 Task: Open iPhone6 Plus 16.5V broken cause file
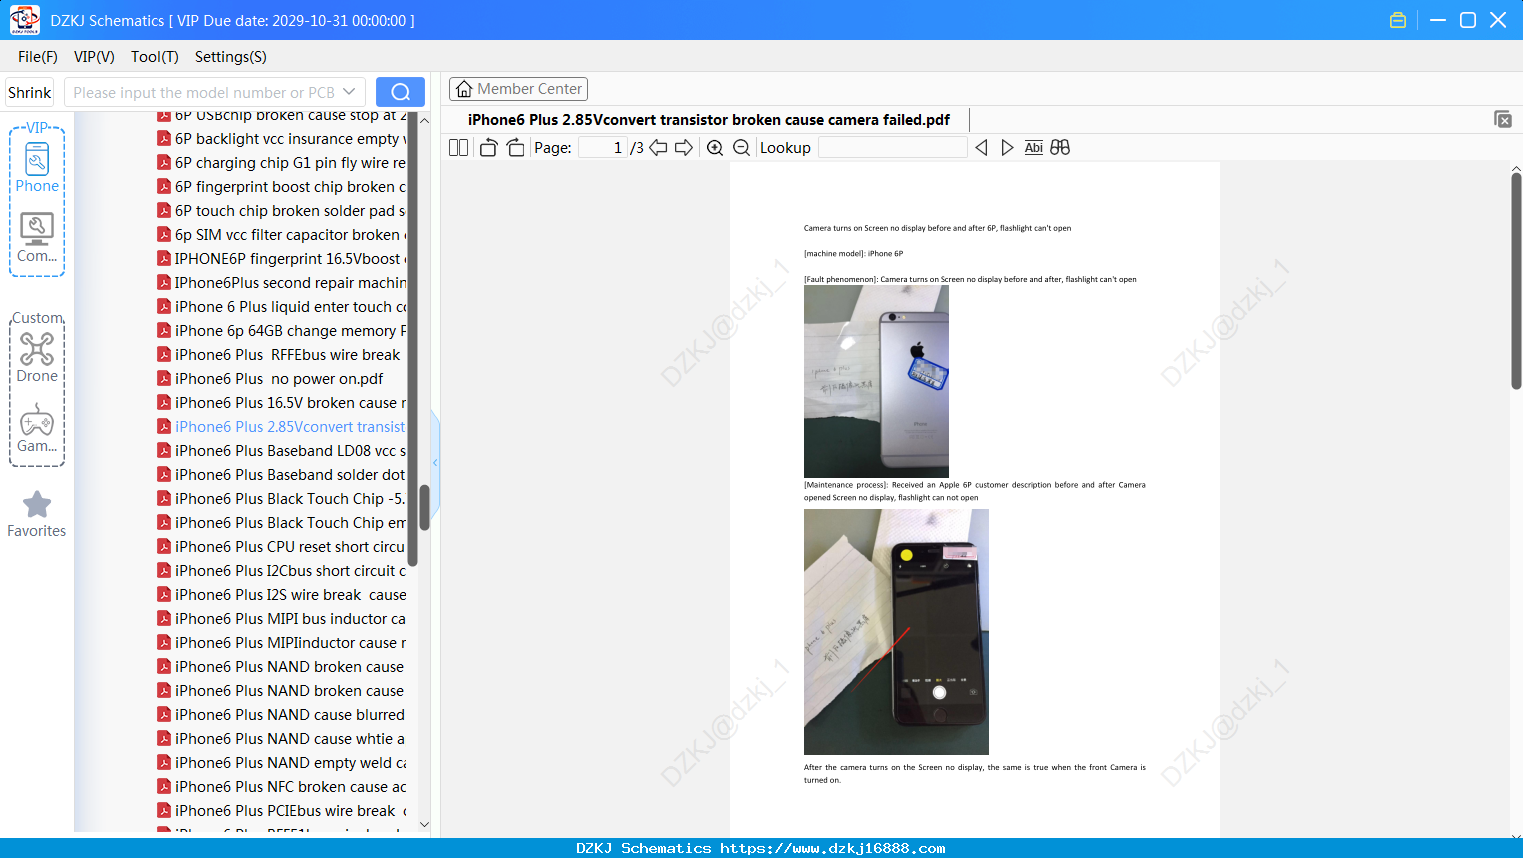click(282, 403)
